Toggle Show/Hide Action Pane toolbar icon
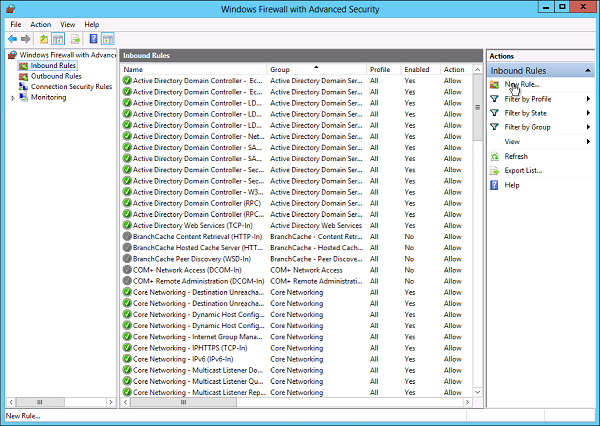600x426 pixels. click(x=108, y=39)
